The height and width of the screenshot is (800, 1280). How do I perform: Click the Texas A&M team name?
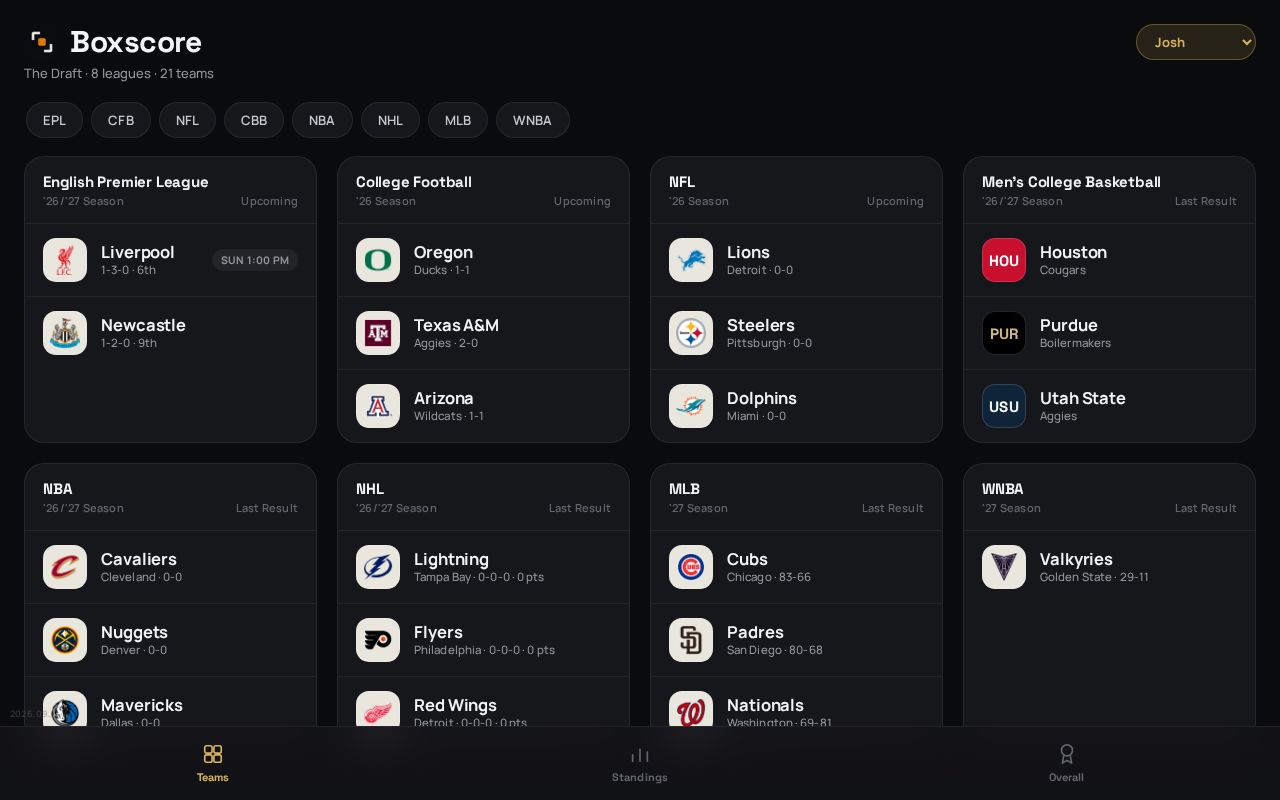456,325
